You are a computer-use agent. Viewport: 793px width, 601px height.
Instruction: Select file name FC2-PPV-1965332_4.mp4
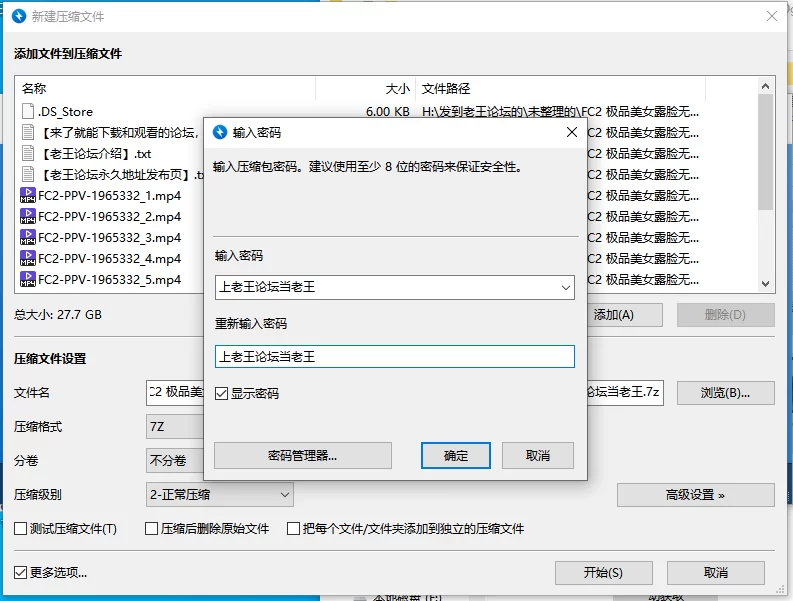click(x=109, y=259)
